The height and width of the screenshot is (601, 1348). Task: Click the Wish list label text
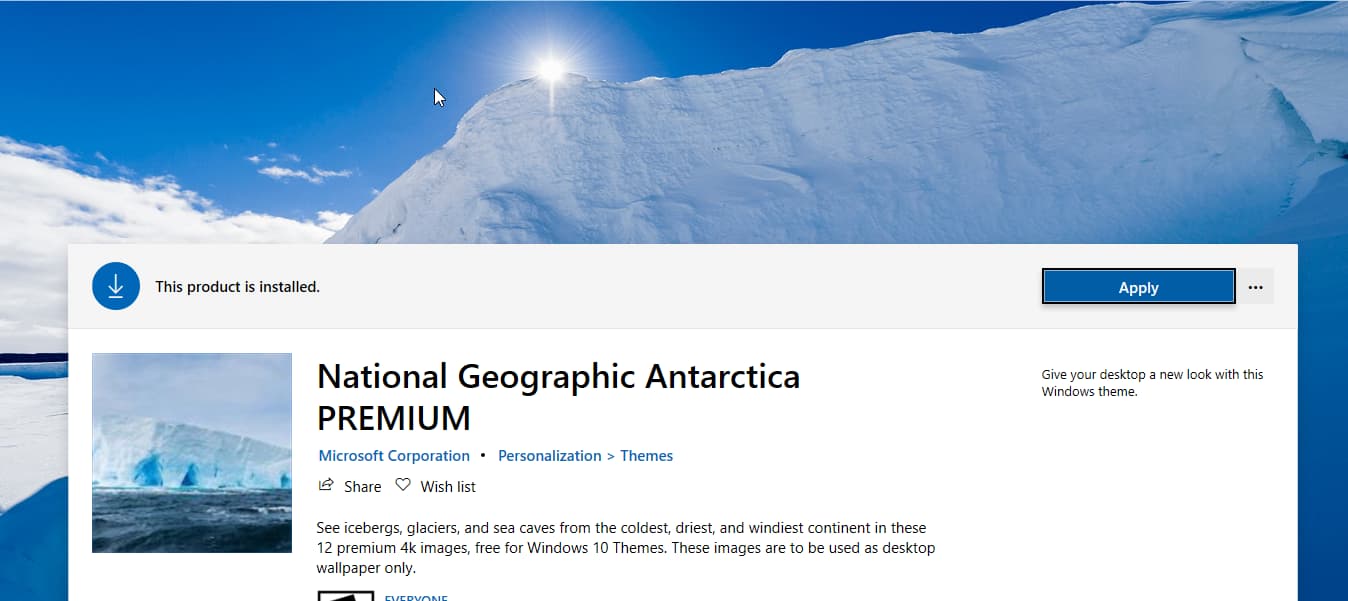pyautogui.click(x=448, y=486)
